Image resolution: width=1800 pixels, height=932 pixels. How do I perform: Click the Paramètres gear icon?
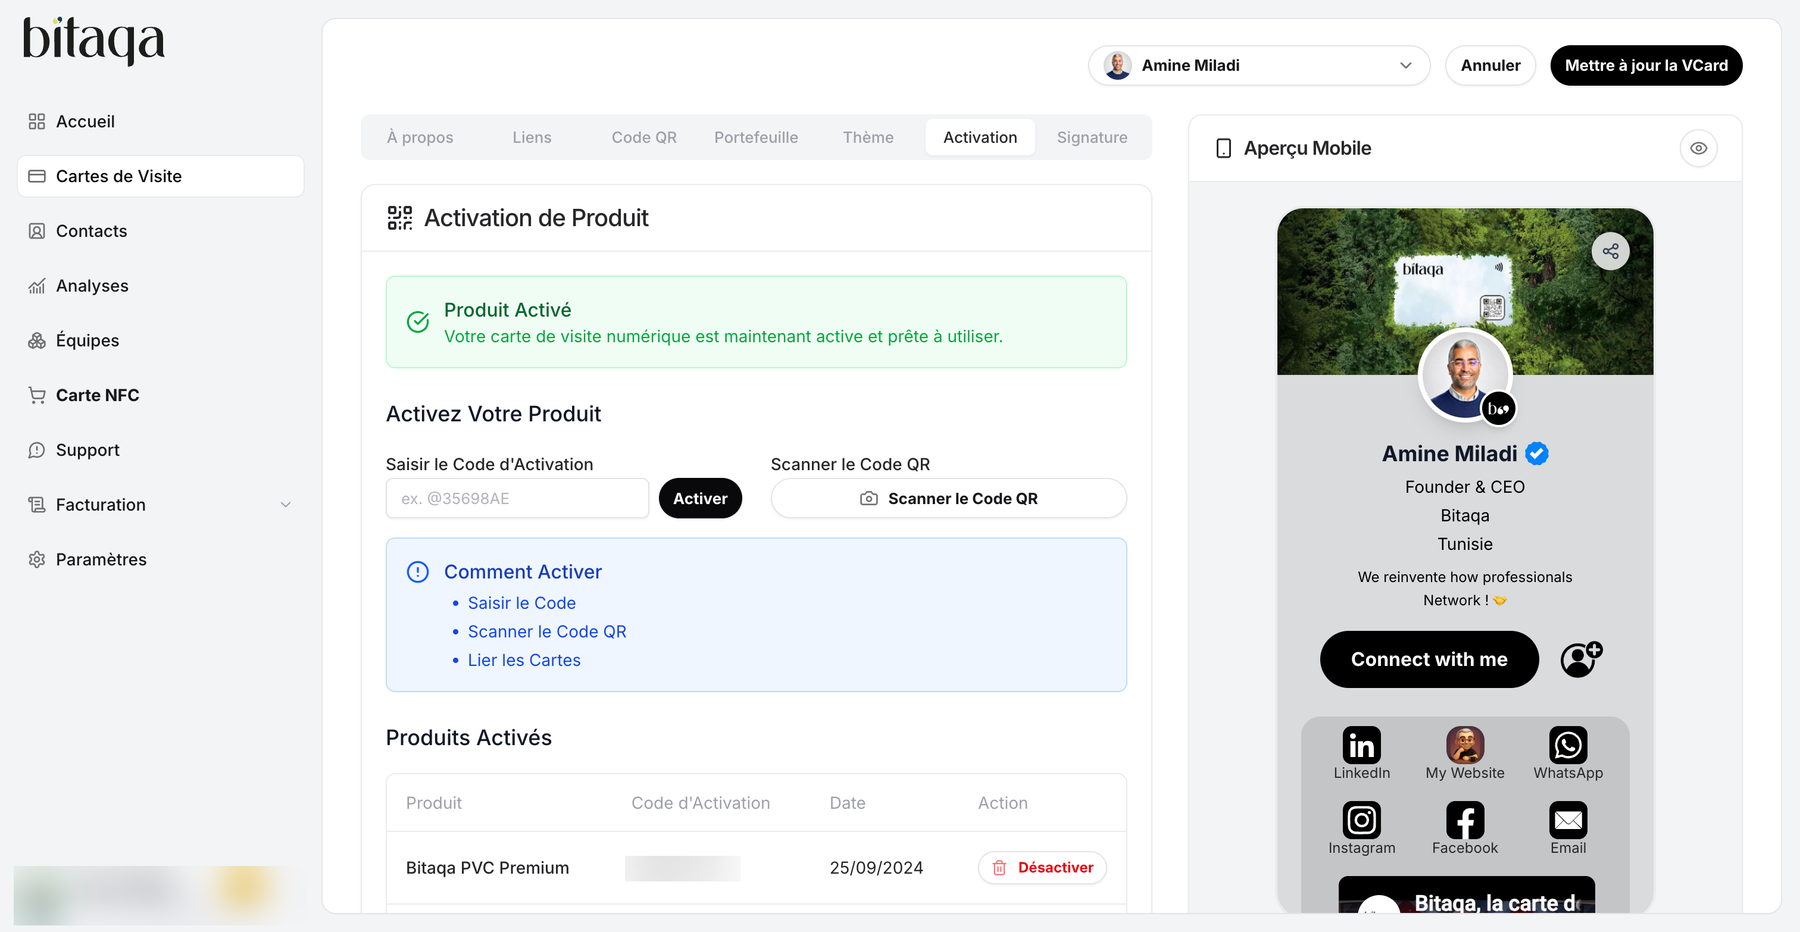(x=37, y=560)
